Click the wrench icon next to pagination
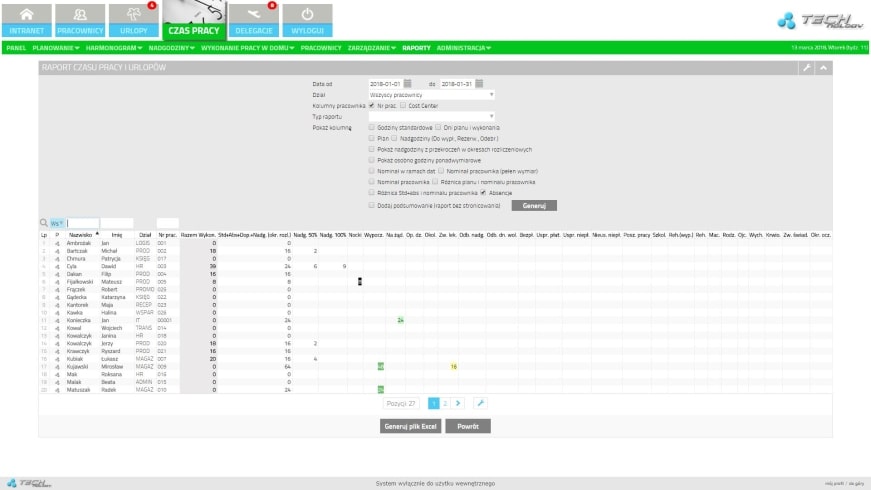This screenshot has width=871, height=490. point(480,403)
